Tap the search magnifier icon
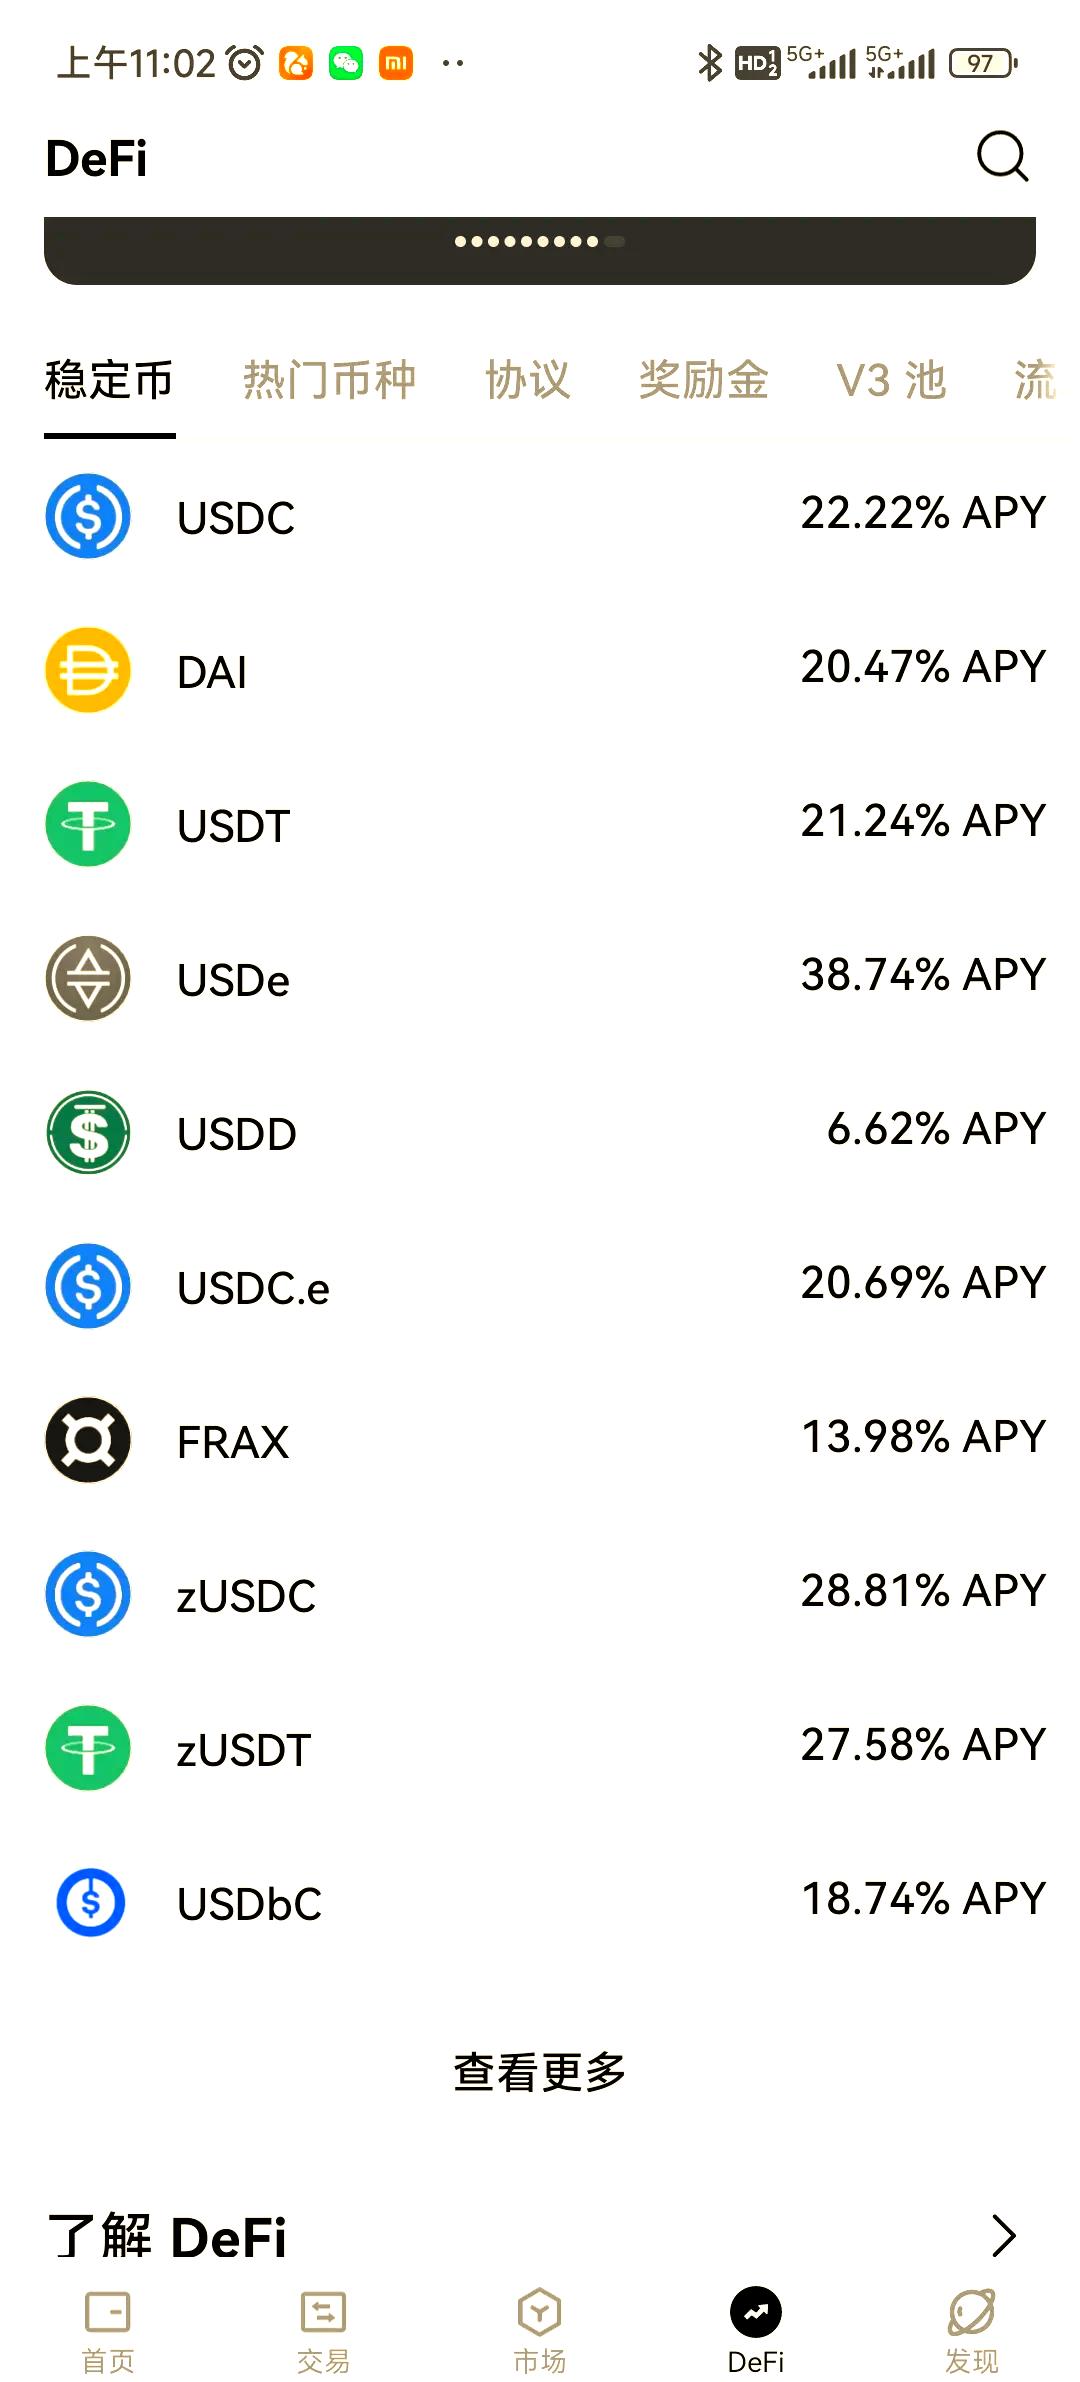 pyautogui.click(x=1002, y=157)
